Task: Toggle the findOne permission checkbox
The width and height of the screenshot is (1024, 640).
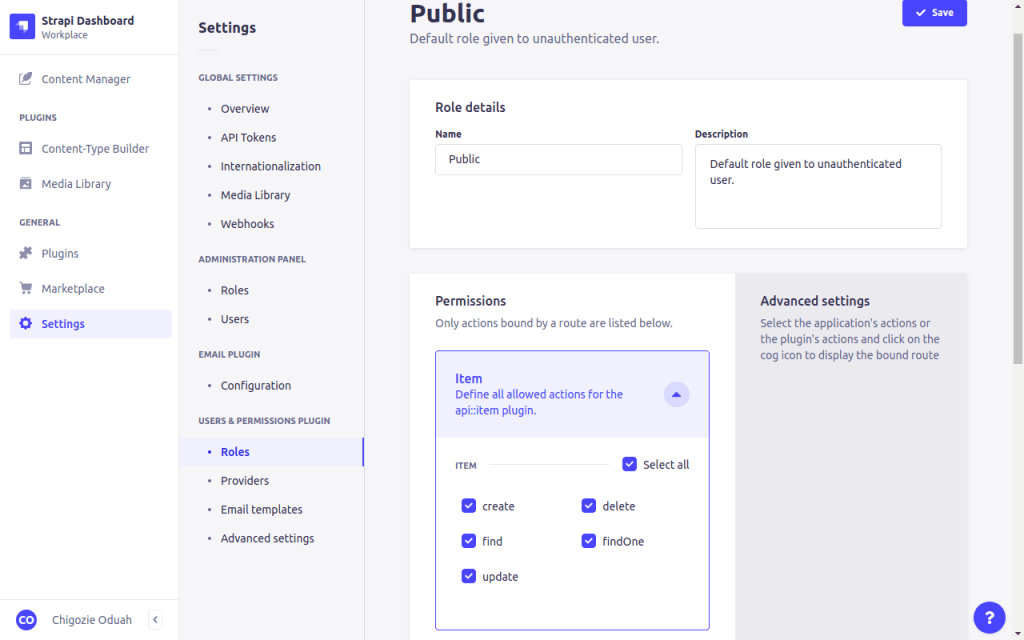Action: tap(589, 541)
